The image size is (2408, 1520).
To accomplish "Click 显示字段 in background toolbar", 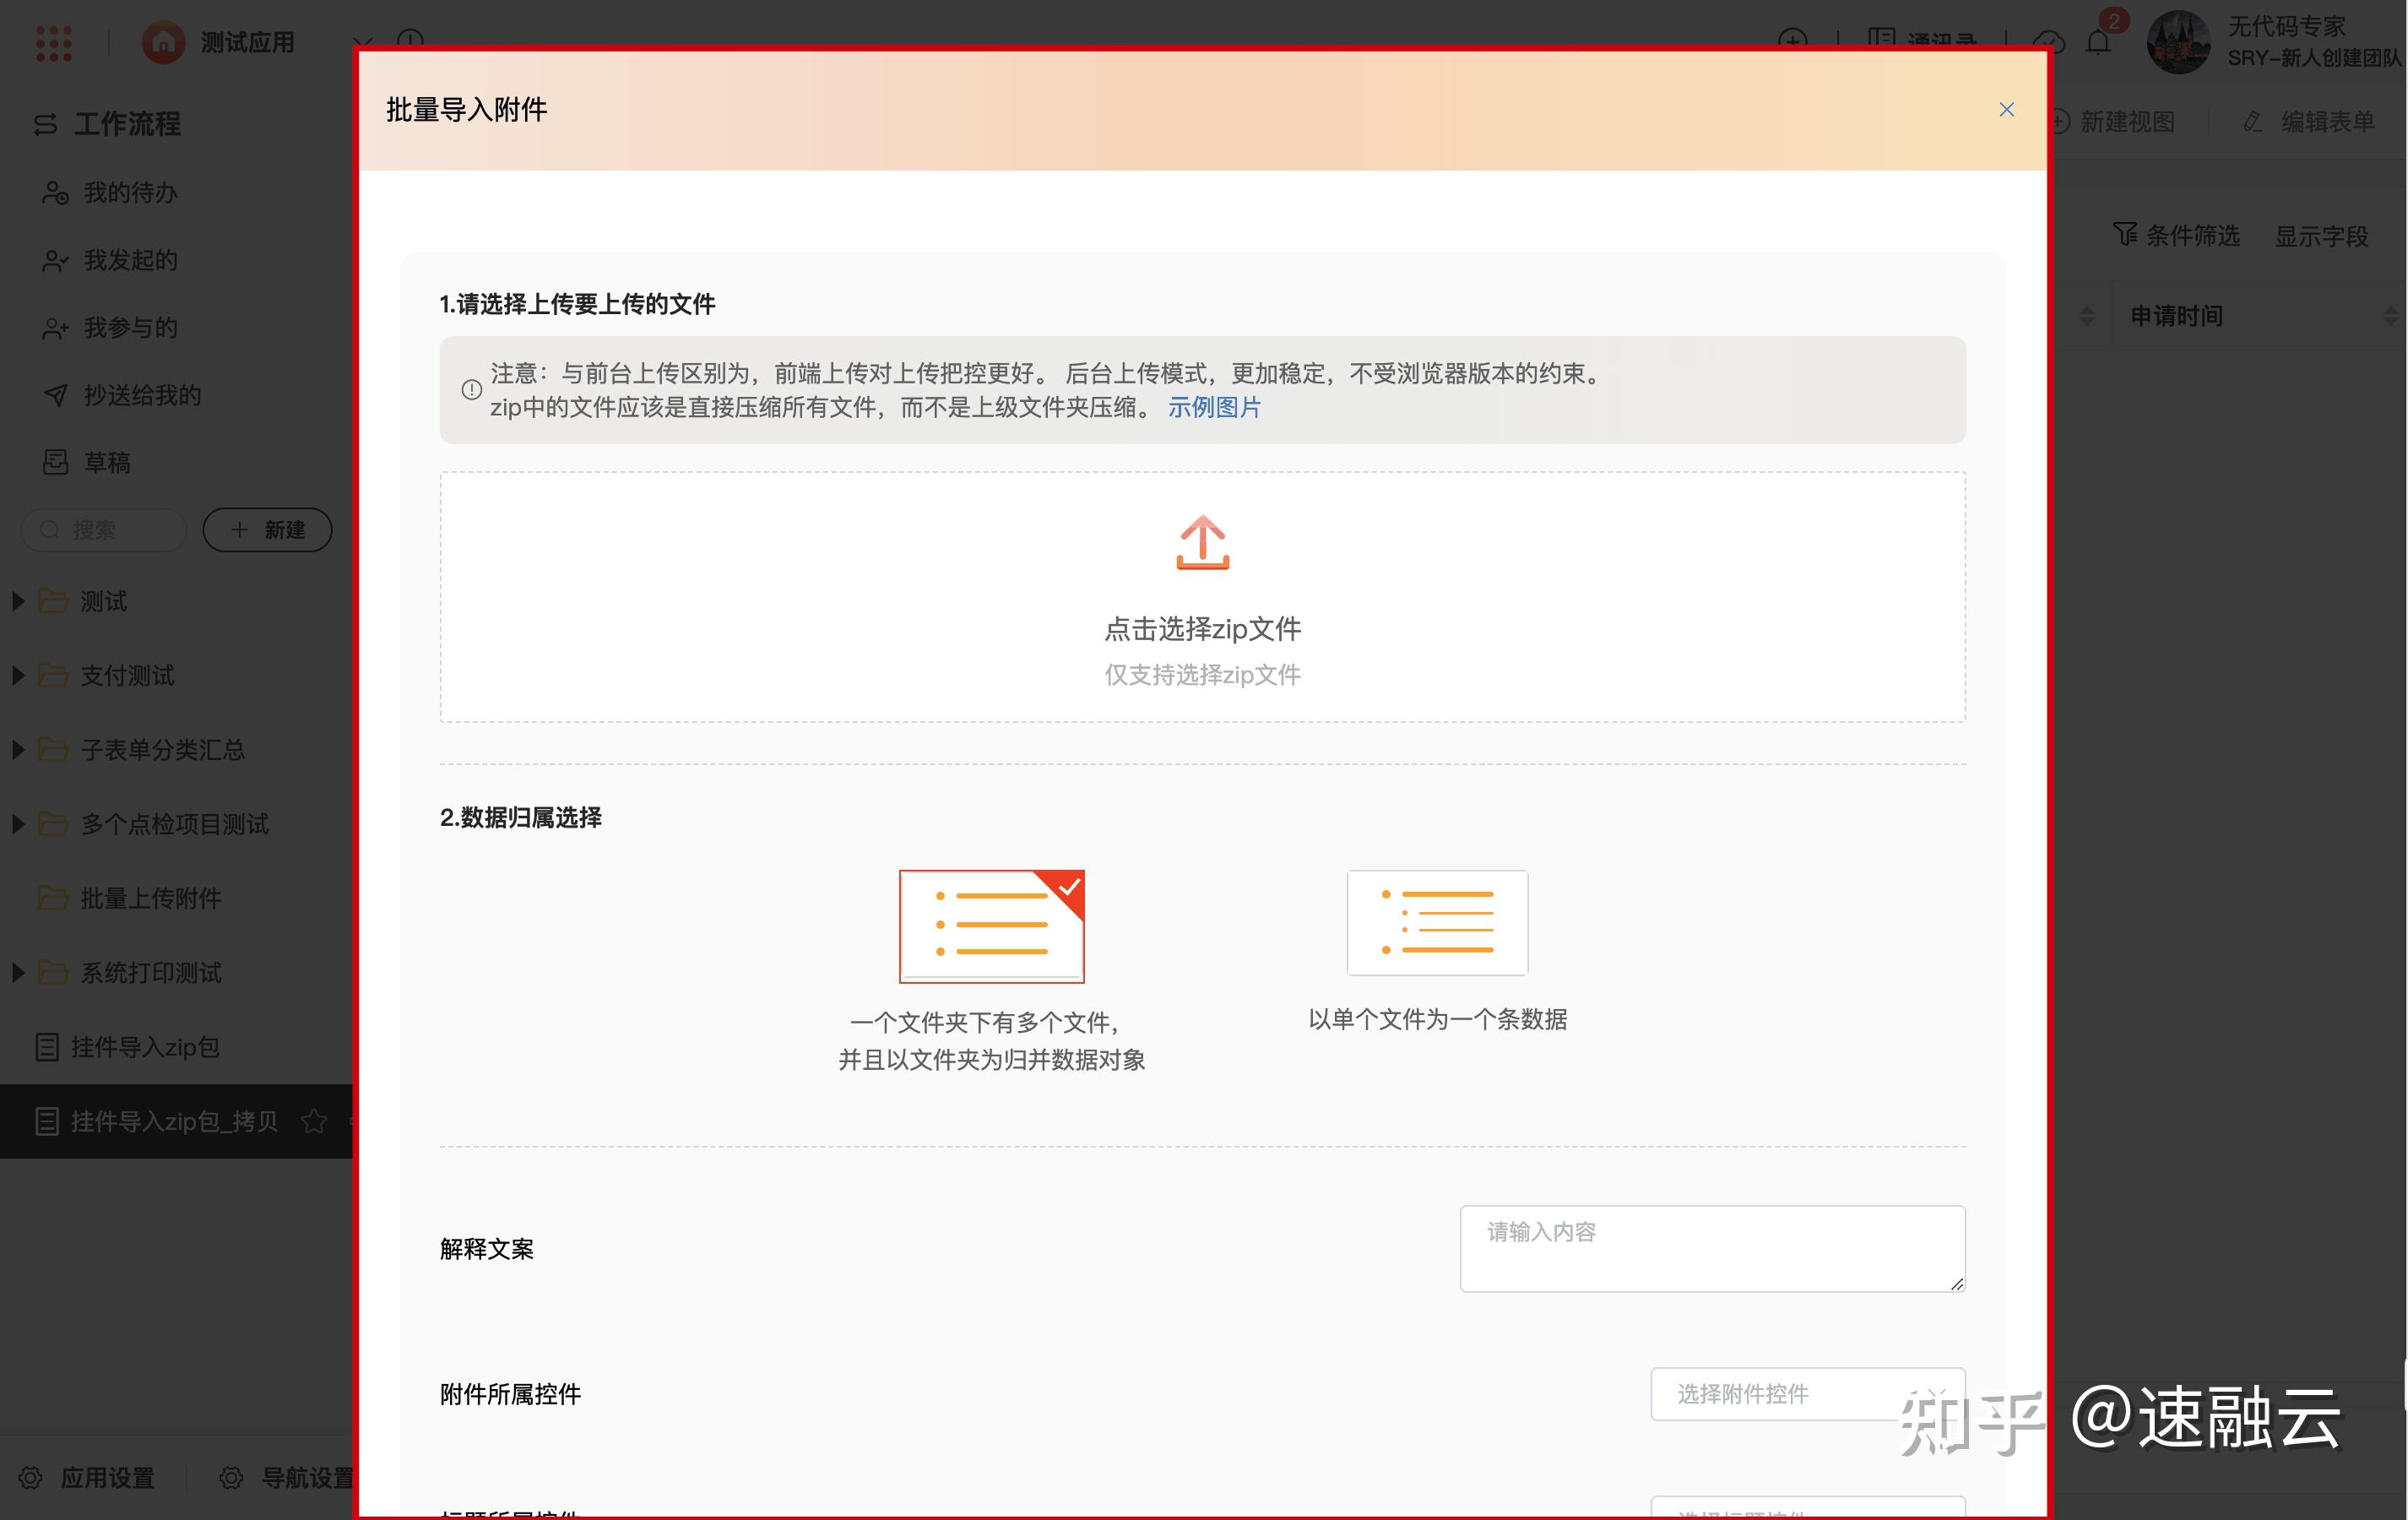I will click(2321, 237).
